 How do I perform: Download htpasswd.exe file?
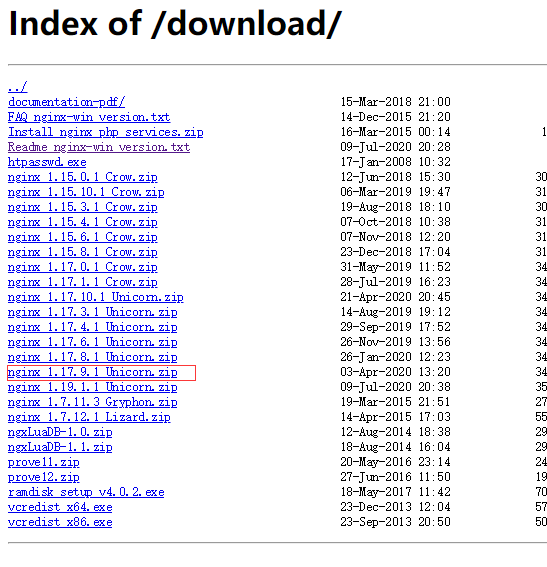(47, 162)
